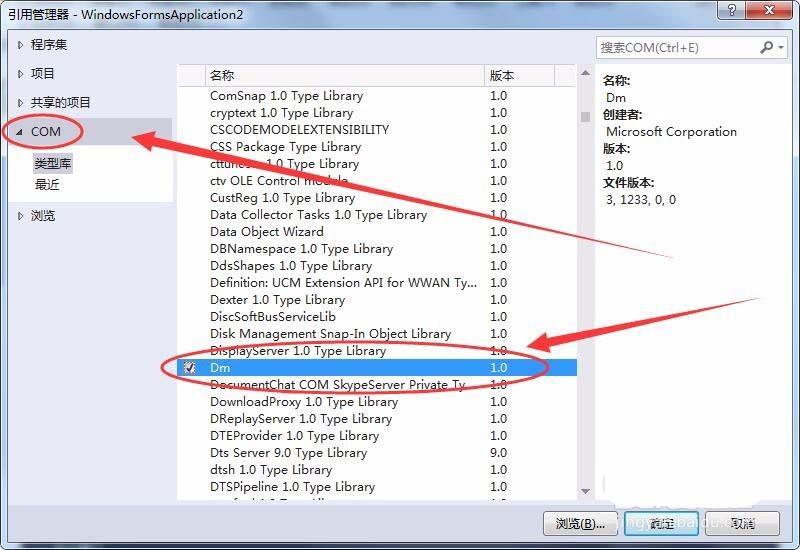Click the 浏览(B)... button

[x=580, y=523]
